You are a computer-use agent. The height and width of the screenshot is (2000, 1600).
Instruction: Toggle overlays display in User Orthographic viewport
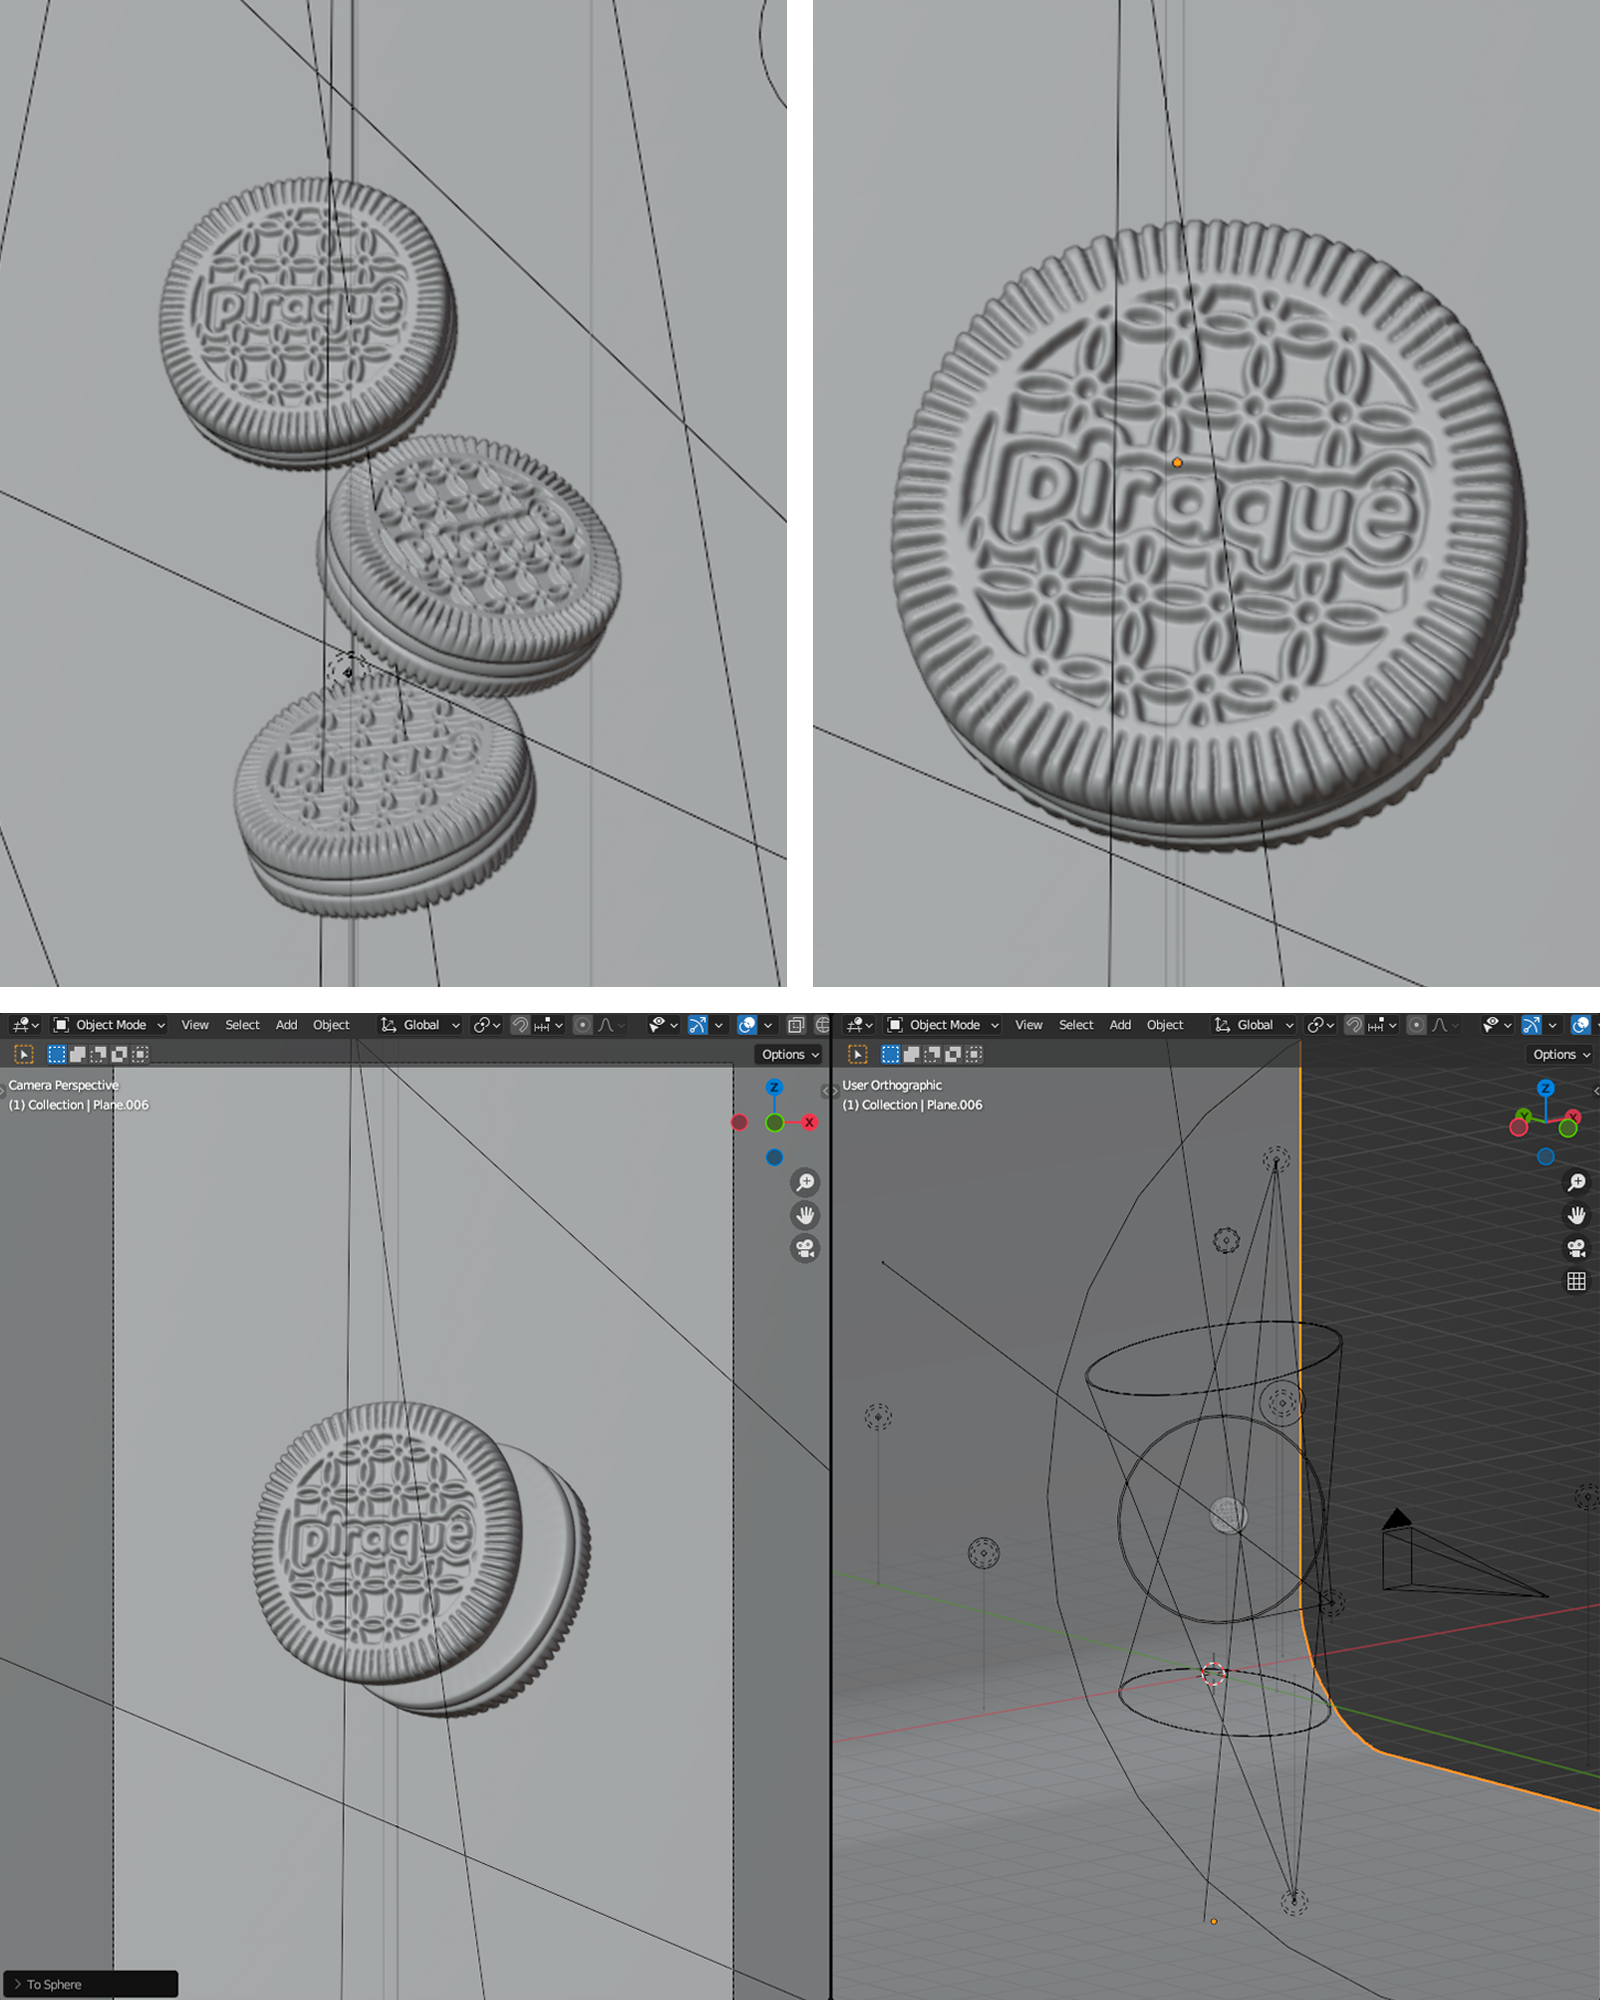point(1581,1025)
